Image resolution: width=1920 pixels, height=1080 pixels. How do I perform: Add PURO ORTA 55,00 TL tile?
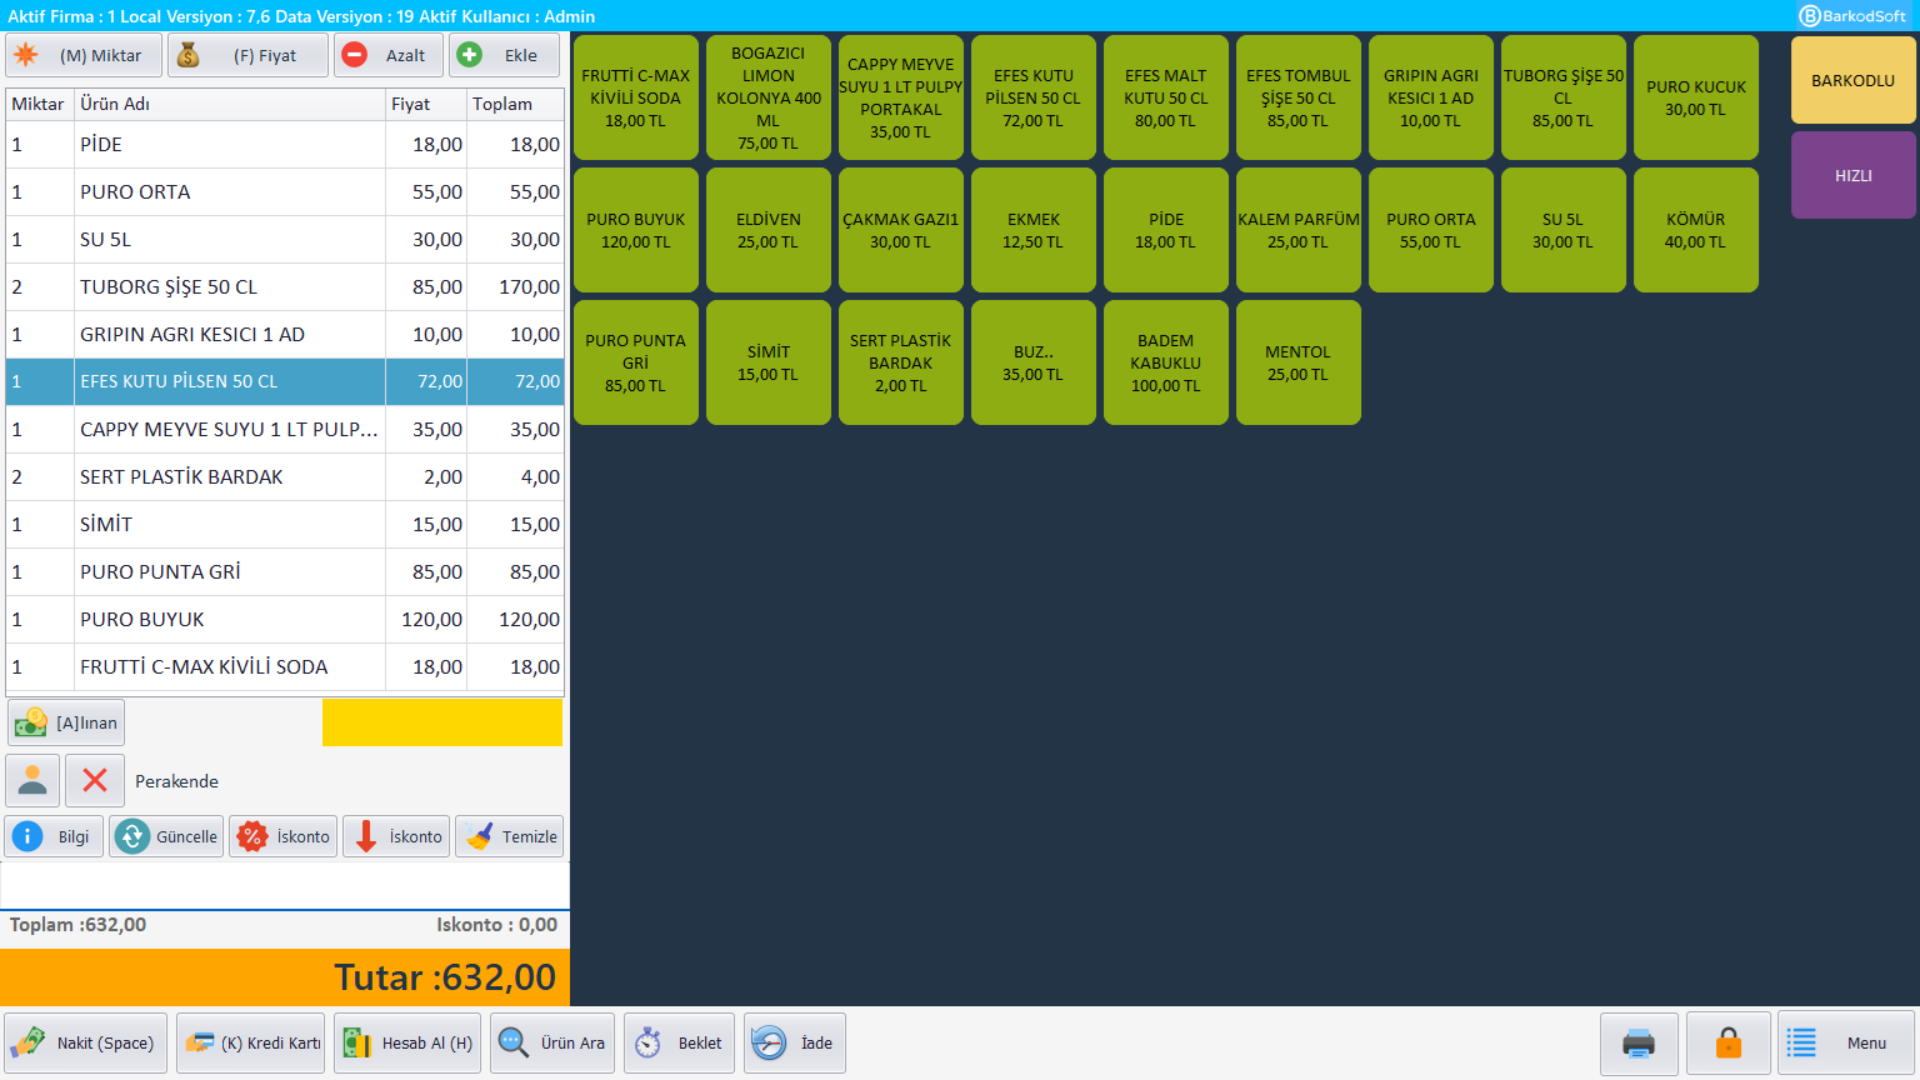[1431, 230]
